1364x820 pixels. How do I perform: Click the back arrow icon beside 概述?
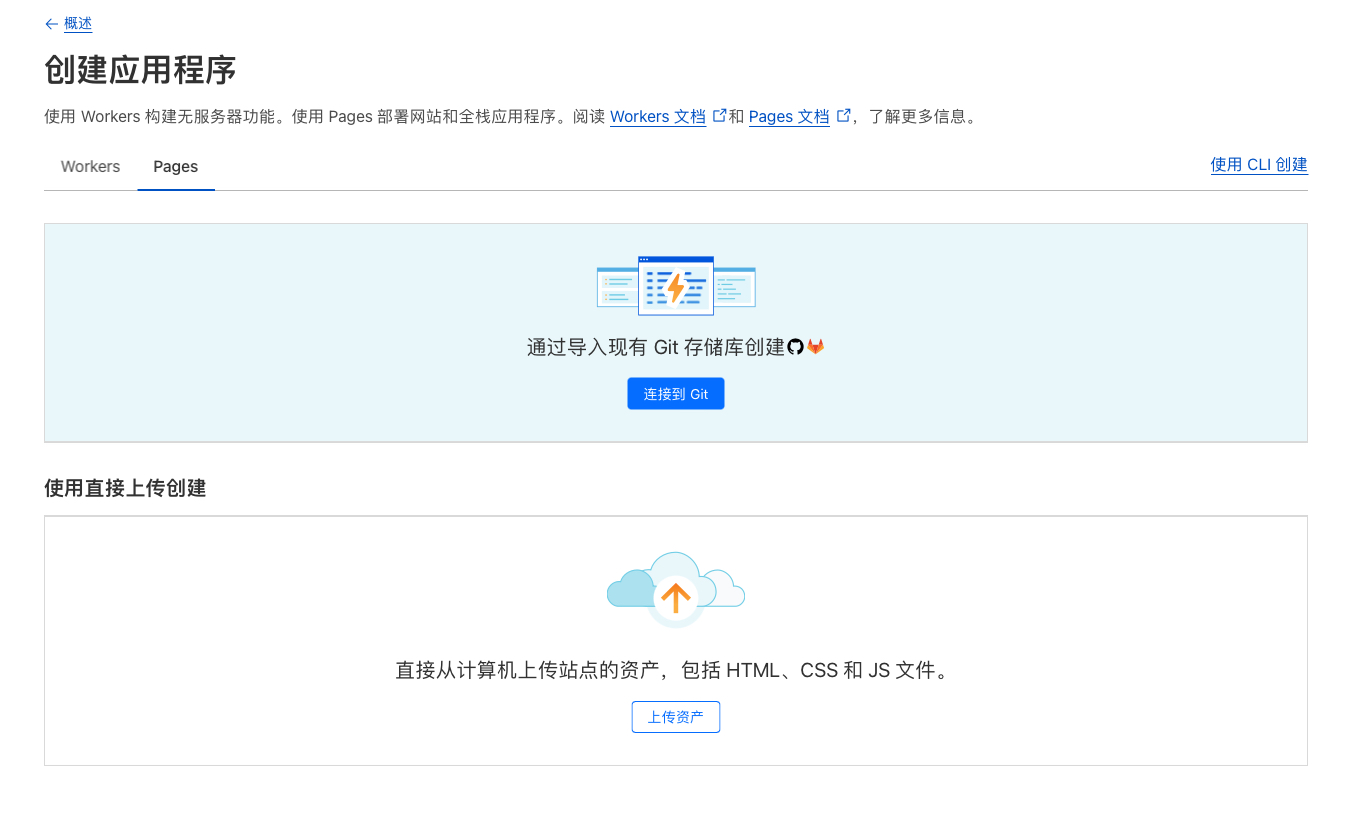51,24
